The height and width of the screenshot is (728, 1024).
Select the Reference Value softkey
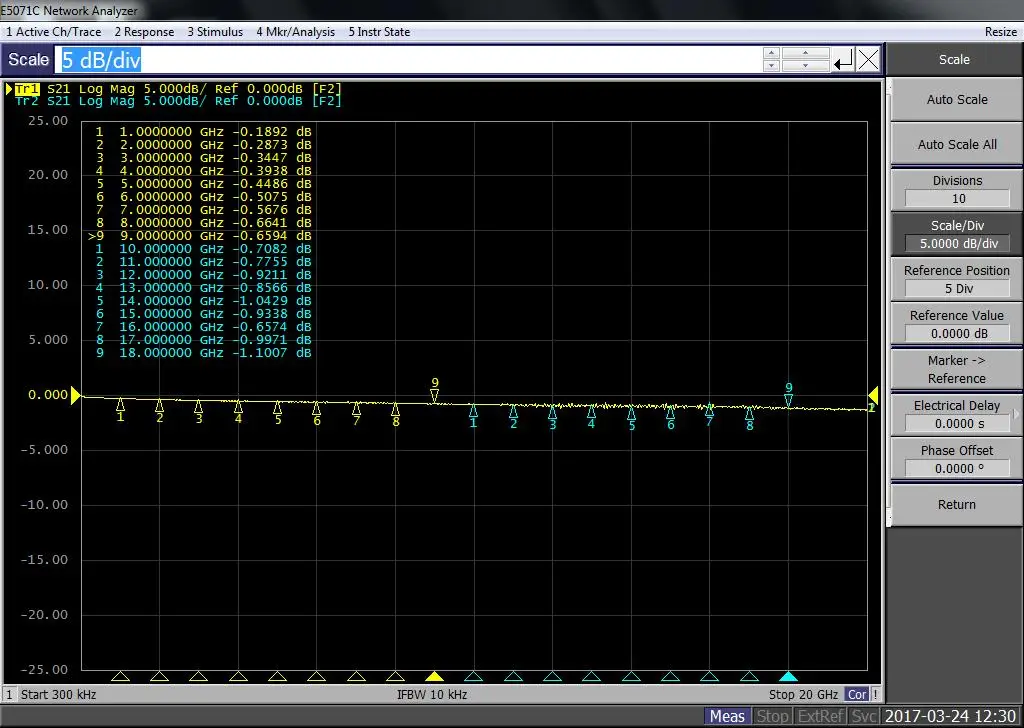(x=957, y=324)
